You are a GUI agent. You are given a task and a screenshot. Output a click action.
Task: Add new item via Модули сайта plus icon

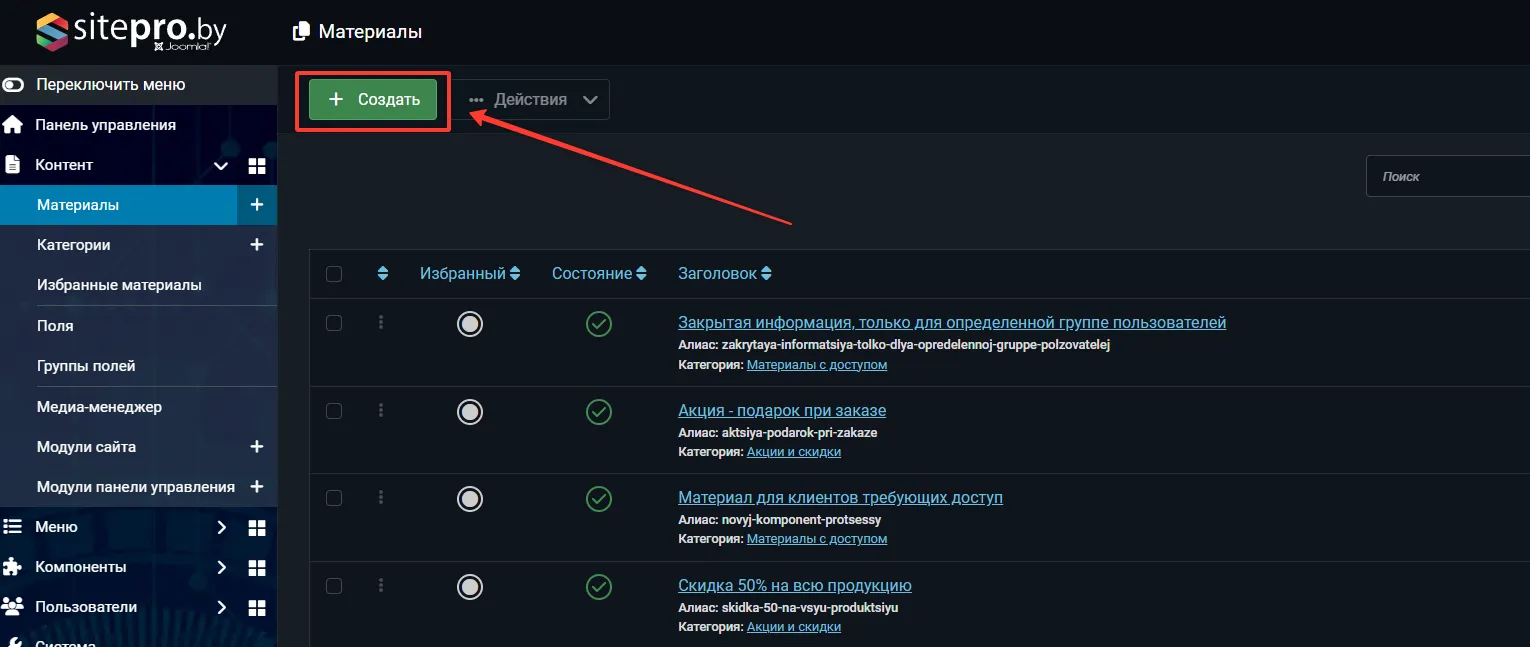pyautogui.click(x=257, y=447)
